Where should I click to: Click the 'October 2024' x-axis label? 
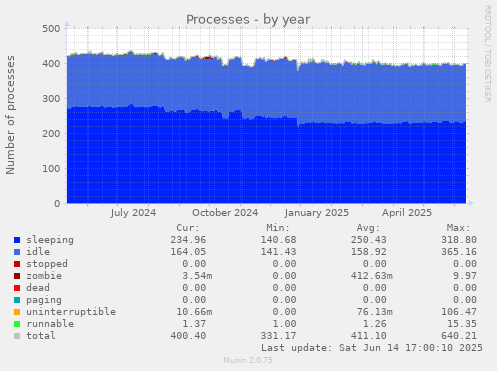[x=225, y=213]
